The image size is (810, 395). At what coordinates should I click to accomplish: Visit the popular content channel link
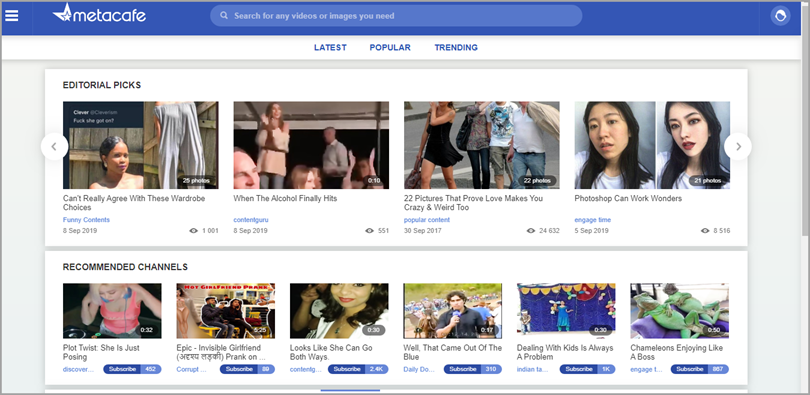point(427,220)
